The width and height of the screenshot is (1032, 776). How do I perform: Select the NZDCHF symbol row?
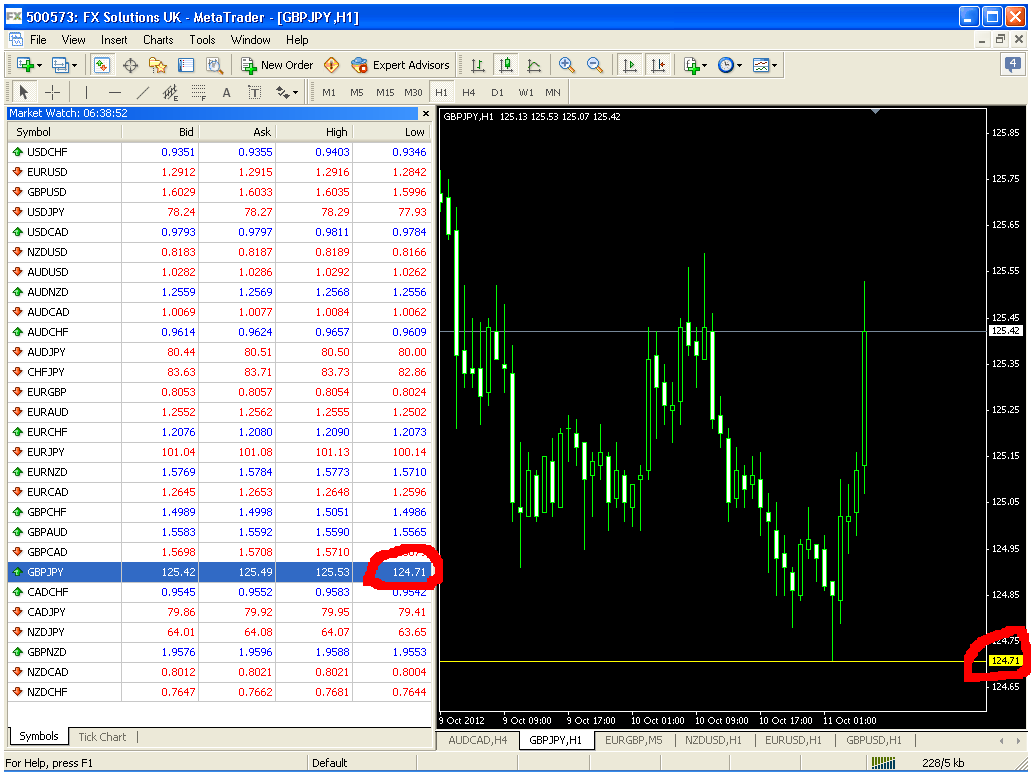click(219, 692)
